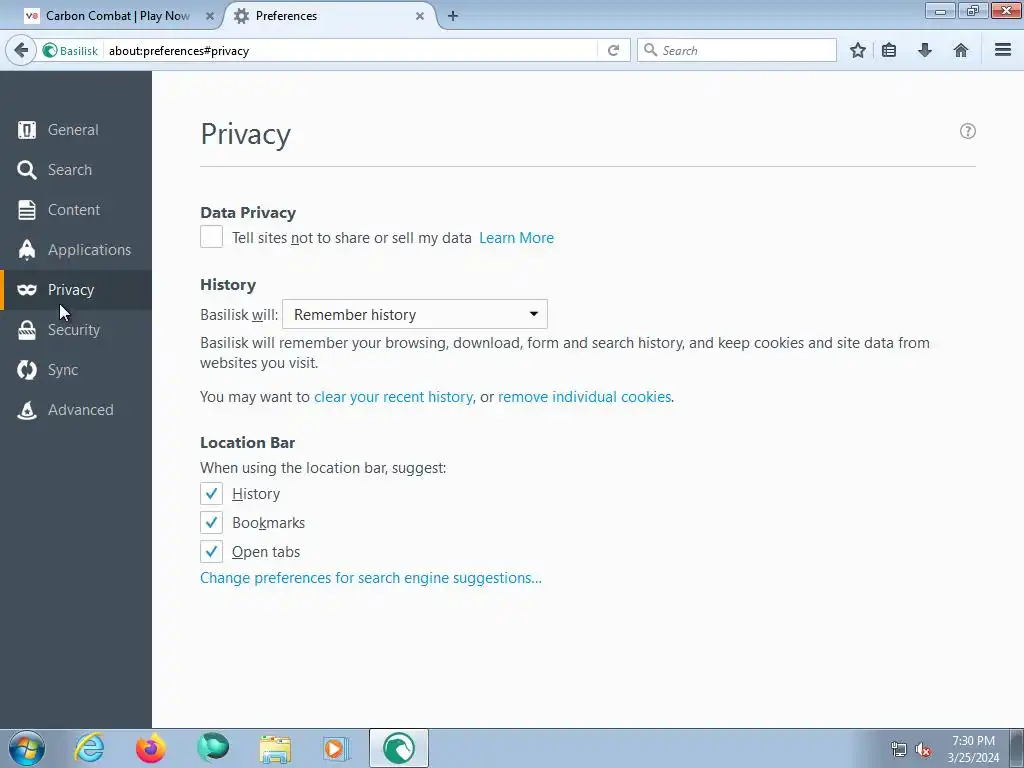
Task: Bookmark this page with the star icon
Action: tap(858, 50)
